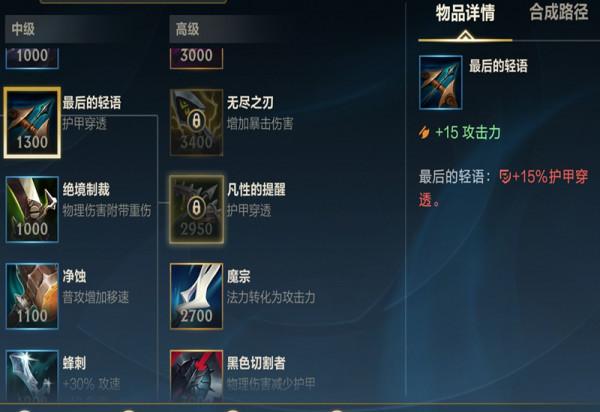Select the 黑色切割者 item icon
Image resolution: width=600 pixels, height=412 pixels.
coord(196,375)
